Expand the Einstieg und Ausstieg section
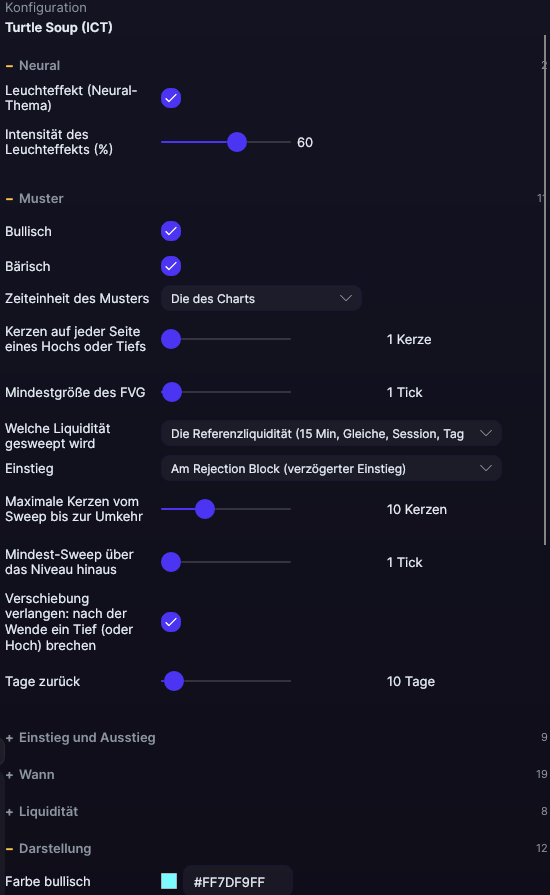 [x=80, y=737]
